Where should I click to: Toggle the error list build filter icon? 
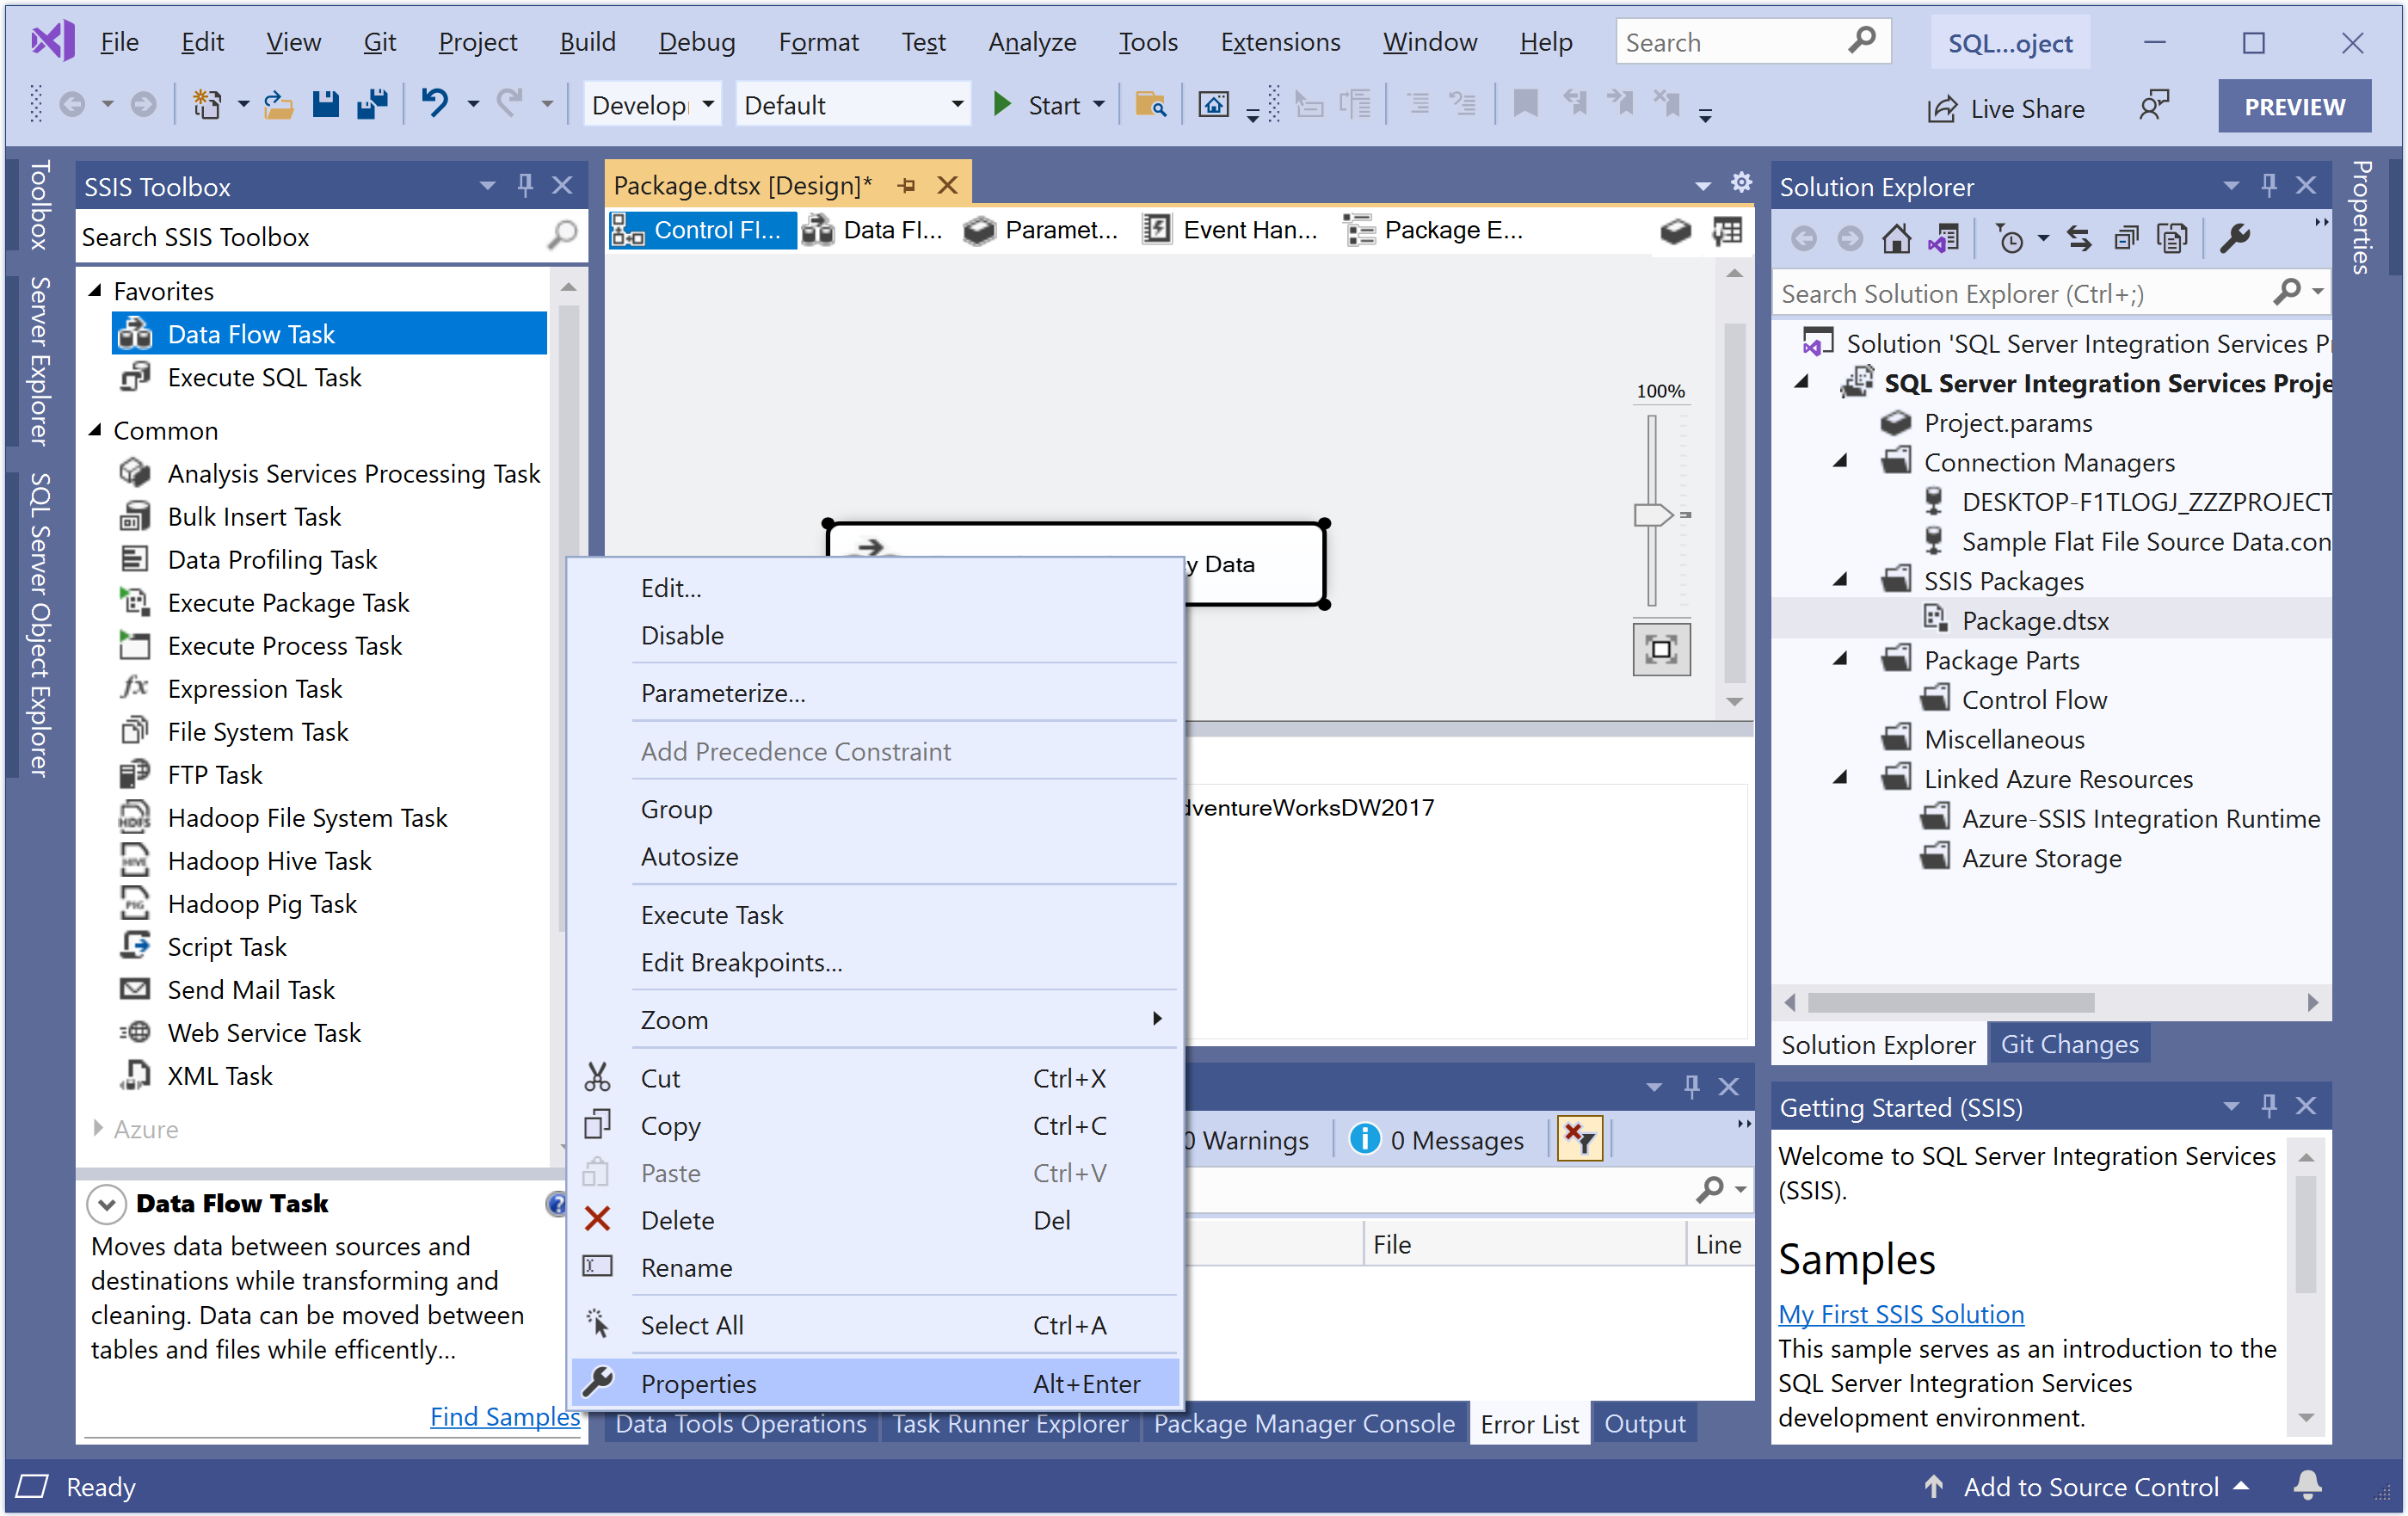click(1580, 1139)
